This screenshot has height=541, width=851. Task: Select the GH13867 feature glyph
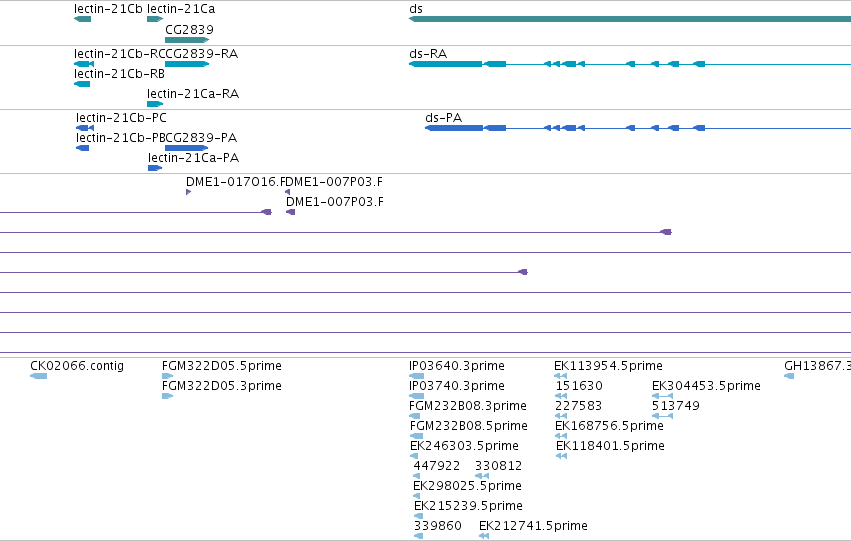pos(789,375)
